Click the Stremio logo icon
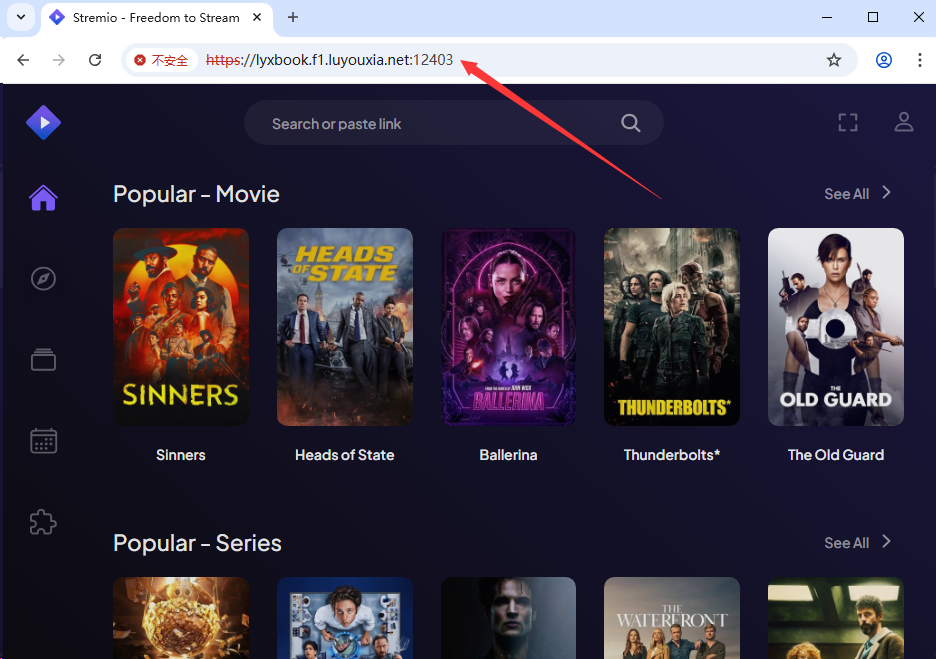This screenshot has height=659, width=936. point(43,122)
